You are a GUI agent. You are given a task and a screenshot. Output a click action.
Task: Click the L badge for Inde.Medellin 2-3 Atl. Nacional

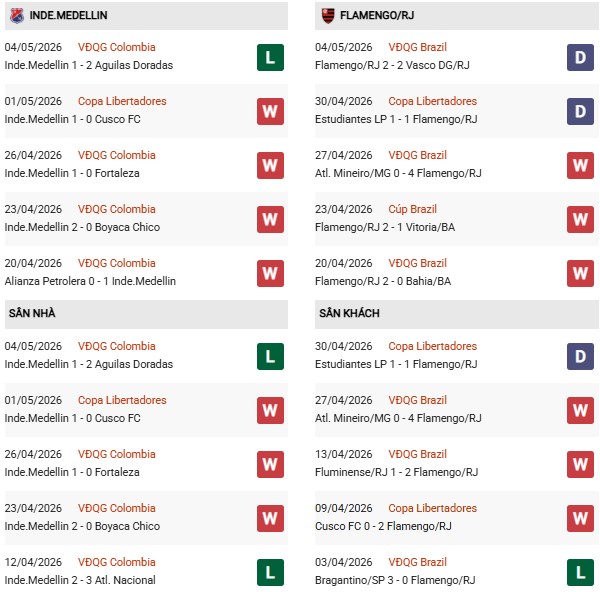coord(270,572)
